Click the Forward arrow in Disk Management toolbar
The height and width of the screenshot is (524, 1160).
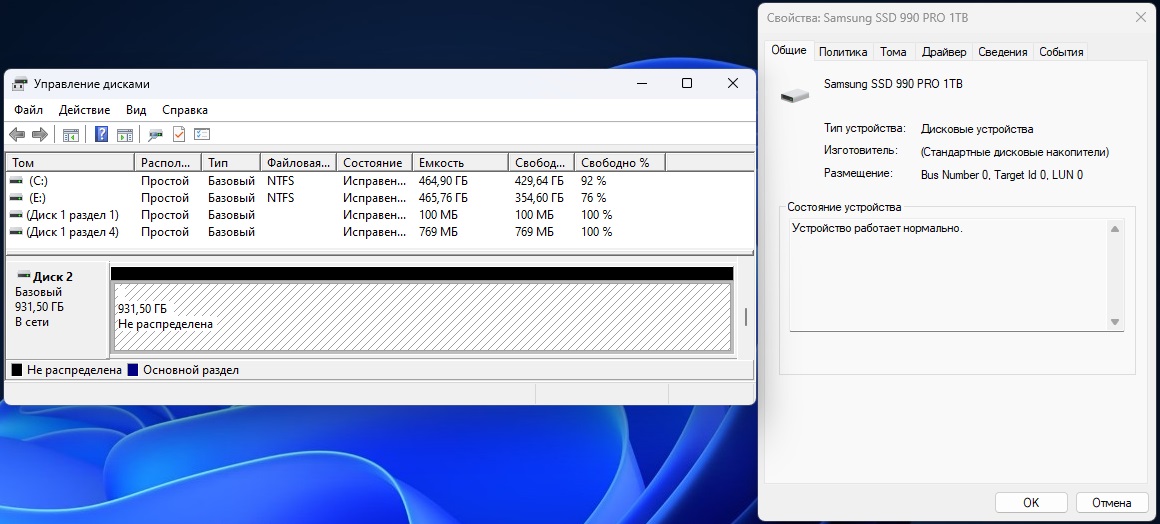[x=40, y=135]
